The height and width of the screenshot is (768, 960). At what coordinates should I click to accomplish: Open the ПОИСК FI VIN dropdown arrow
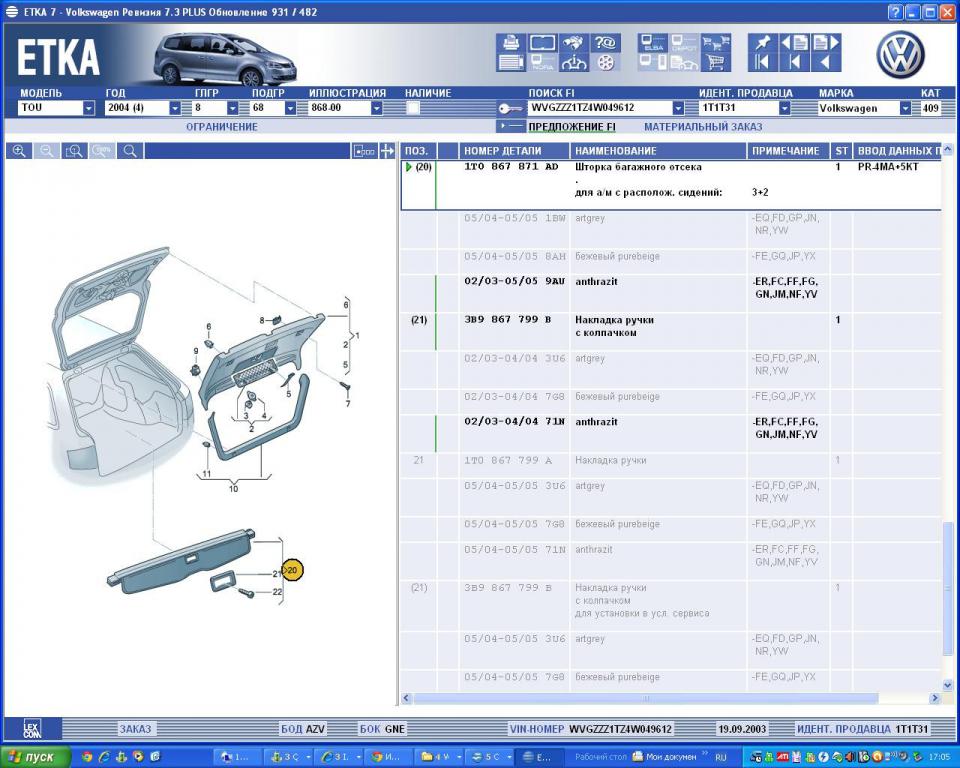point(678,108)
